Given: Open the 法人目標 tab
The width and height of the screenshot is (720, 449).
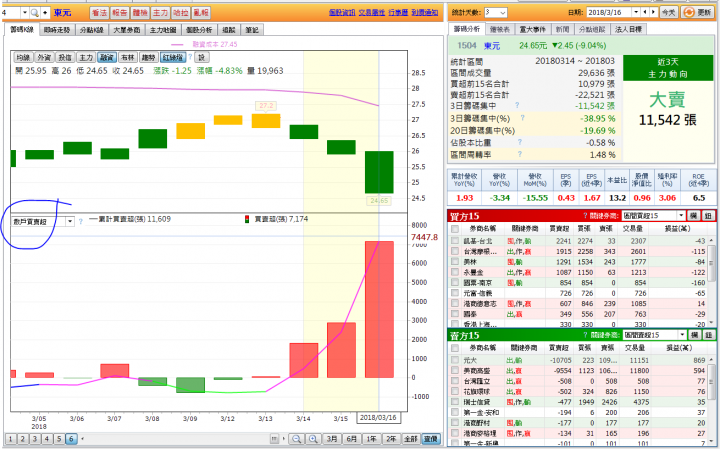Looking at the screenshot, I should tap(628, 29).
